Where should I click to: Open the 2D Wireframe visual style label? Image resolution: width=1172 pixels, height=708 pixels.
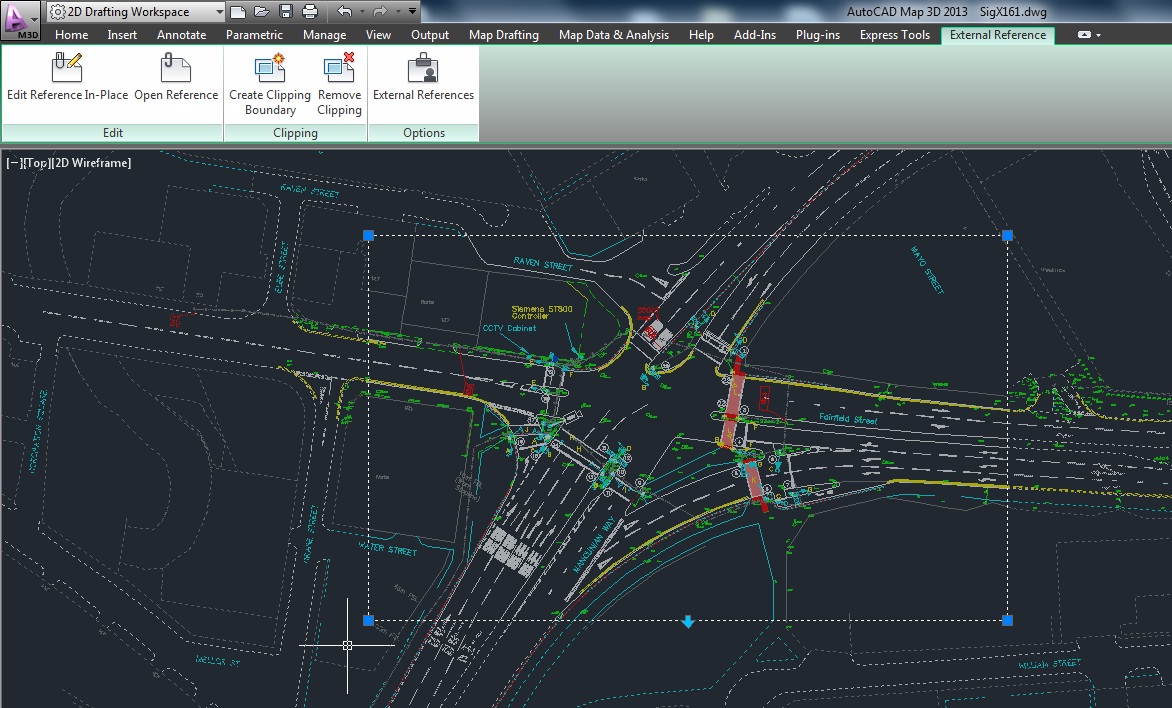tap(90, 162)
